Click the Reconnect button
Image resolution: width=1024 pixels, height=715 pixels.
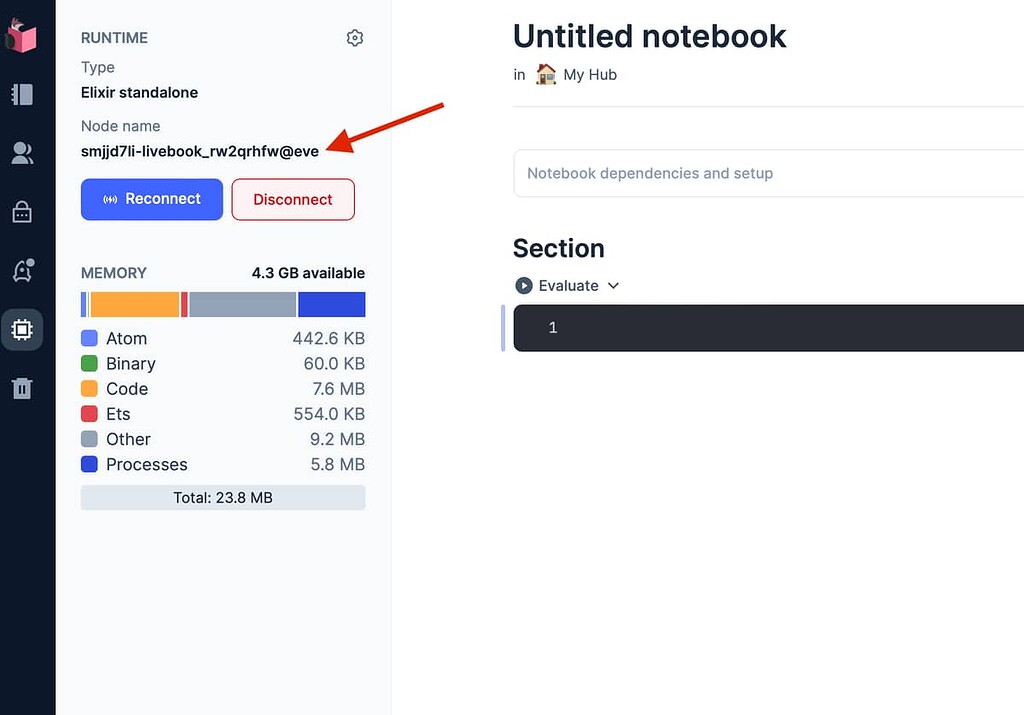click(151, 199)
